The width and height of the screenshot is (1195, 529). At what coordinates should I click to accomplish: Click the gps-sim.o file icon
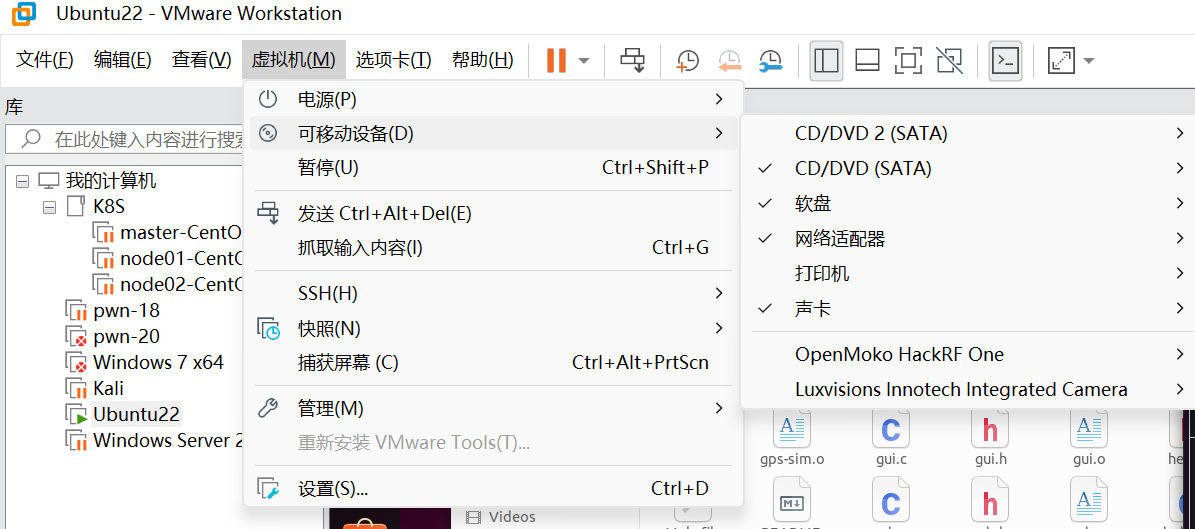[x=793, y=428]
